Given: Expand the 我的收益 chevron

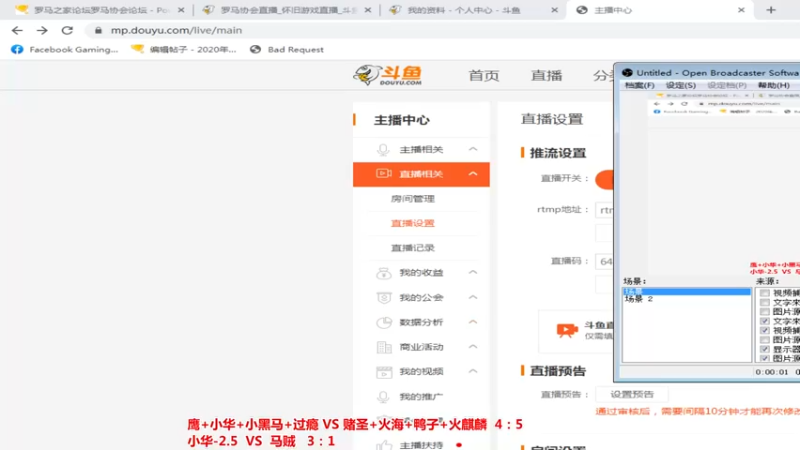Looking at the screenshot, I should (473, 272).
